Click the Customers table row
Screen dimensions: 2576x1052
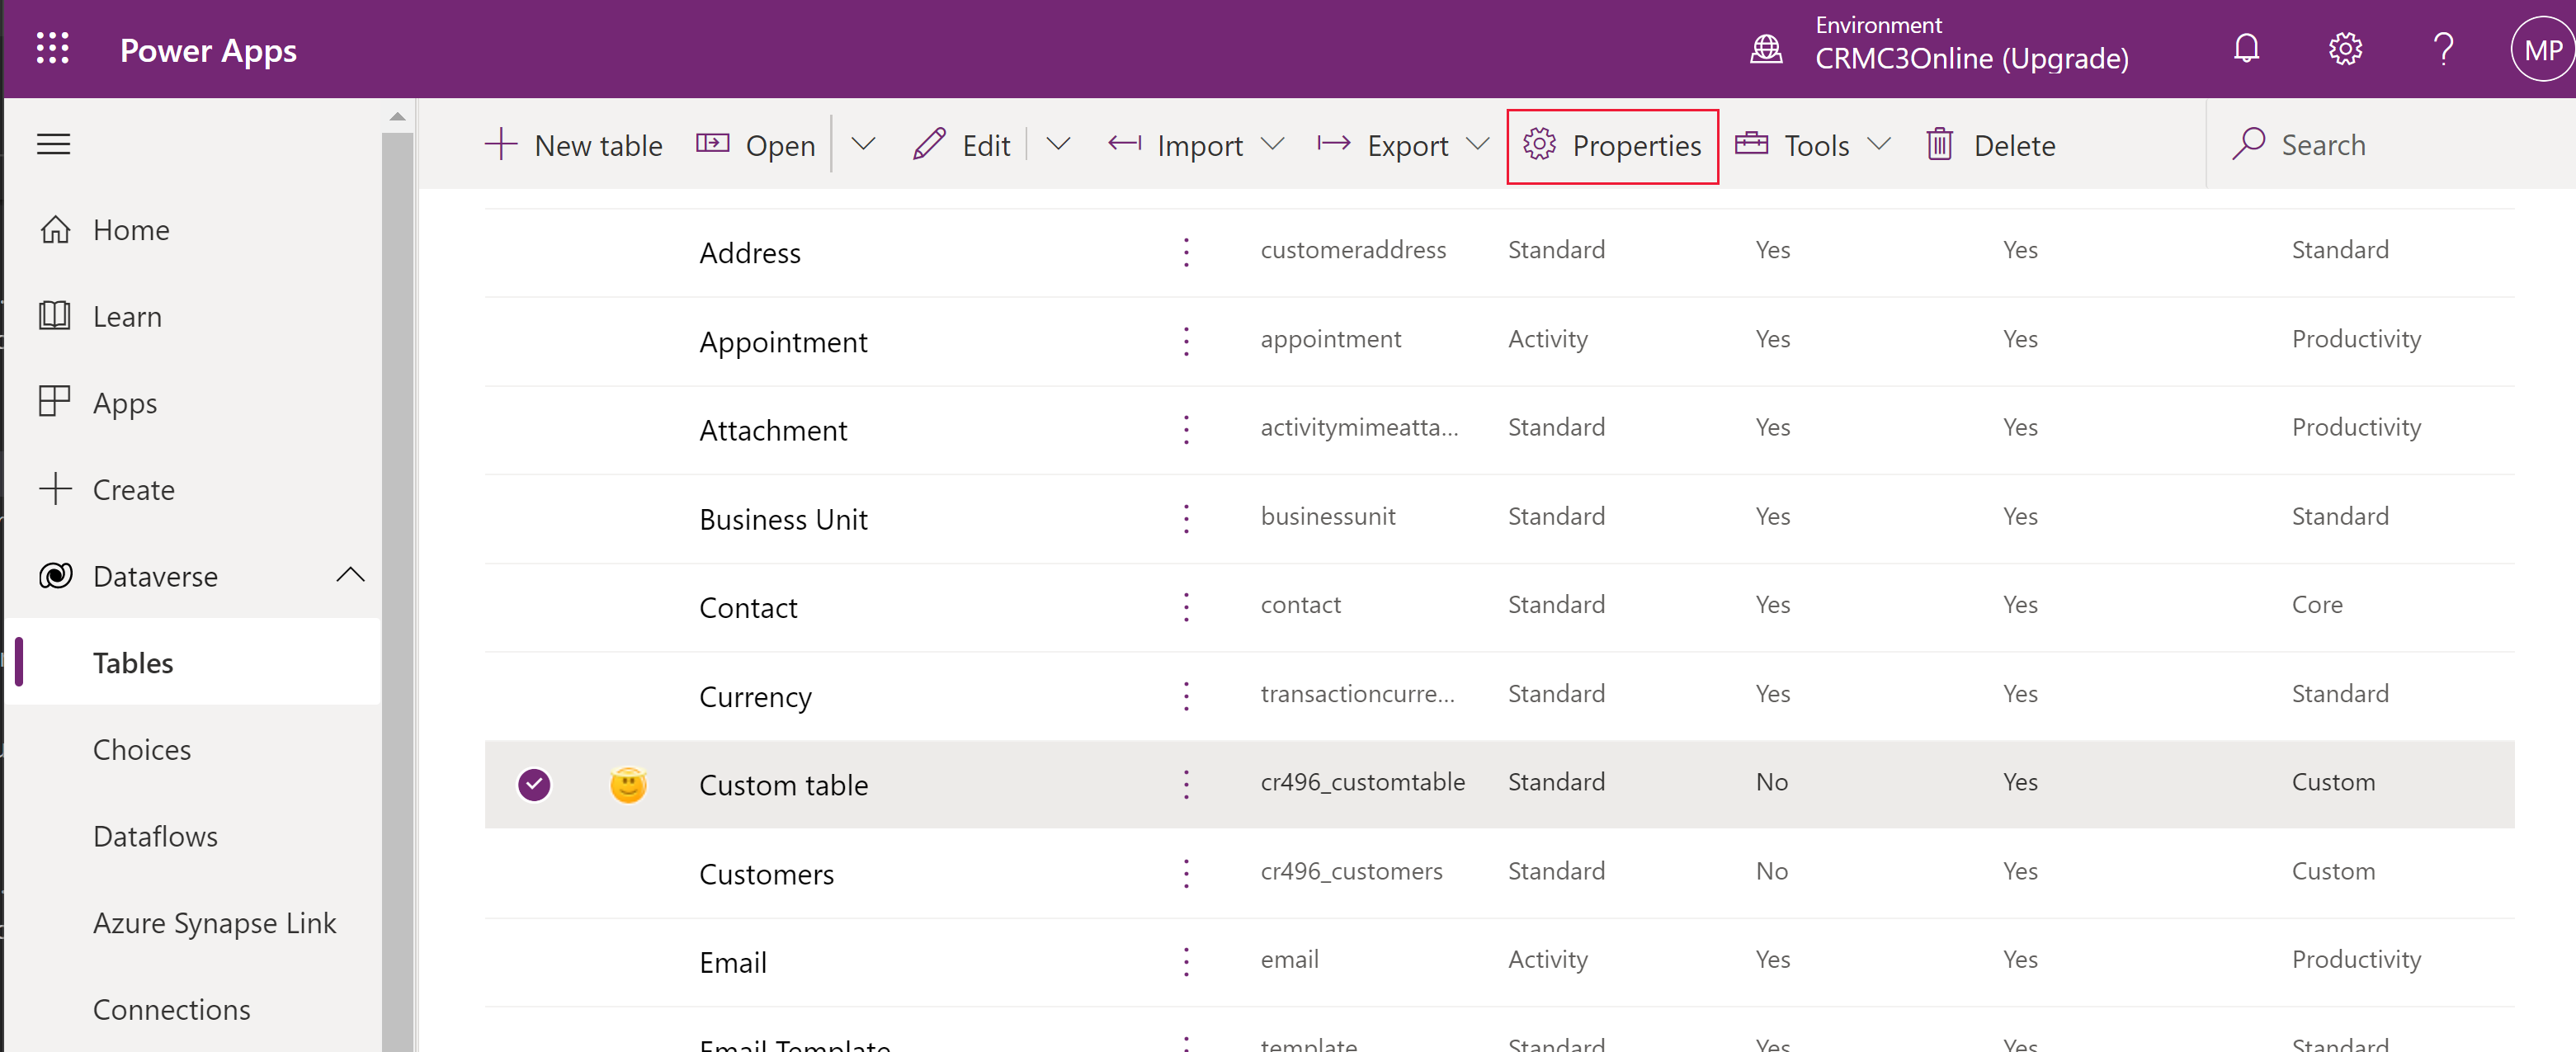click(764, 871)
